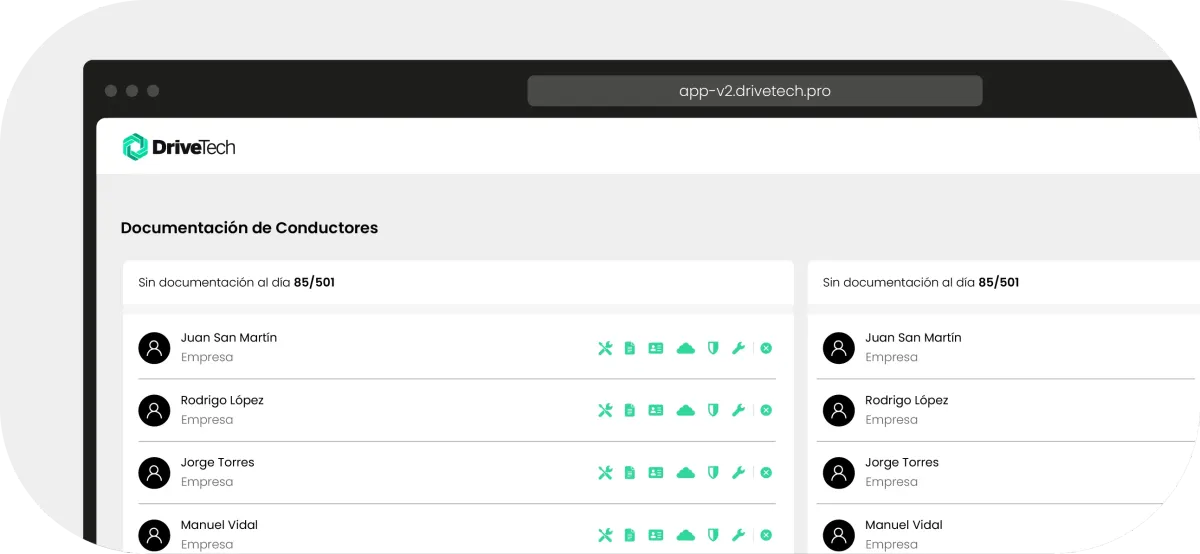
Task: Click the tools icon in Juan San Martín's row
Action: click(605, 348)
